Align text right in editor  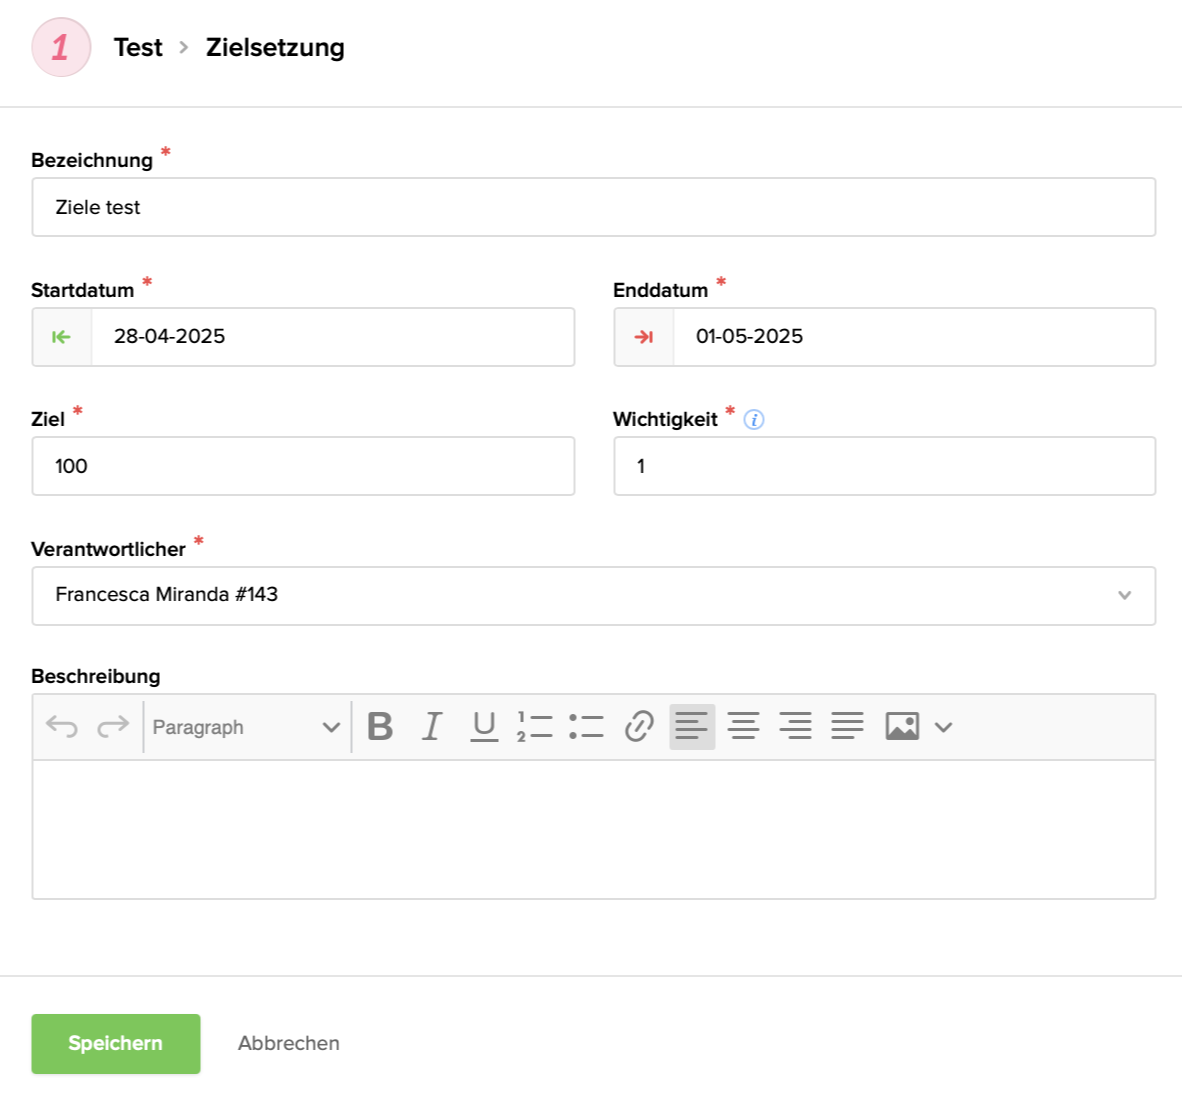pos(795,727)
